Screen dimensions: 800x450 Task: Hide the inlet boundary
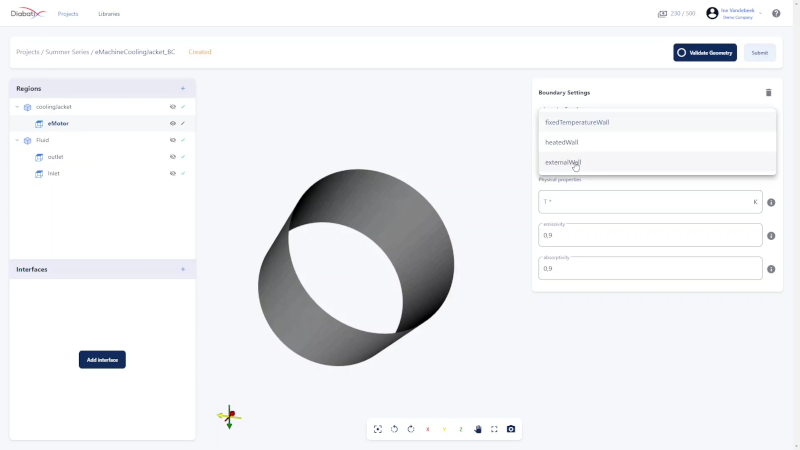(x=172, y=173)
